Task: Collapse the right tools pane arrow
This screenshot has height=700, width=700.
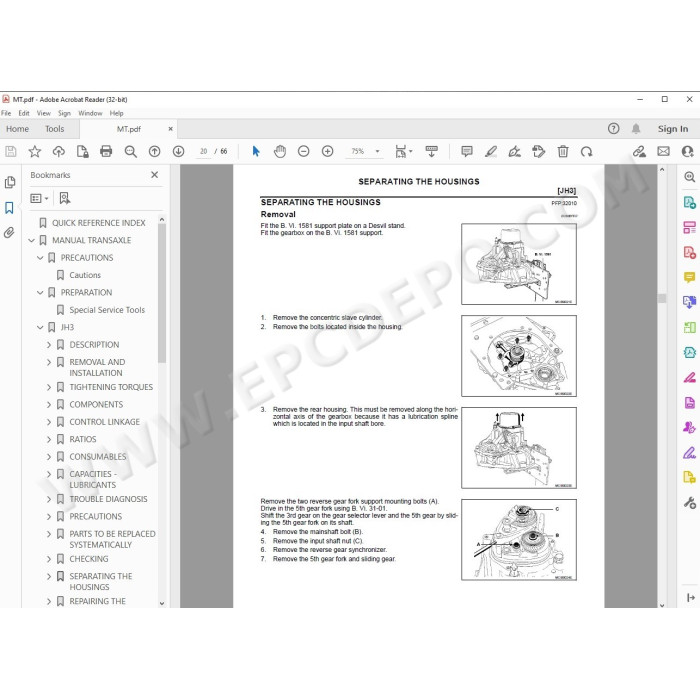Action: click(x=691, y=597)
